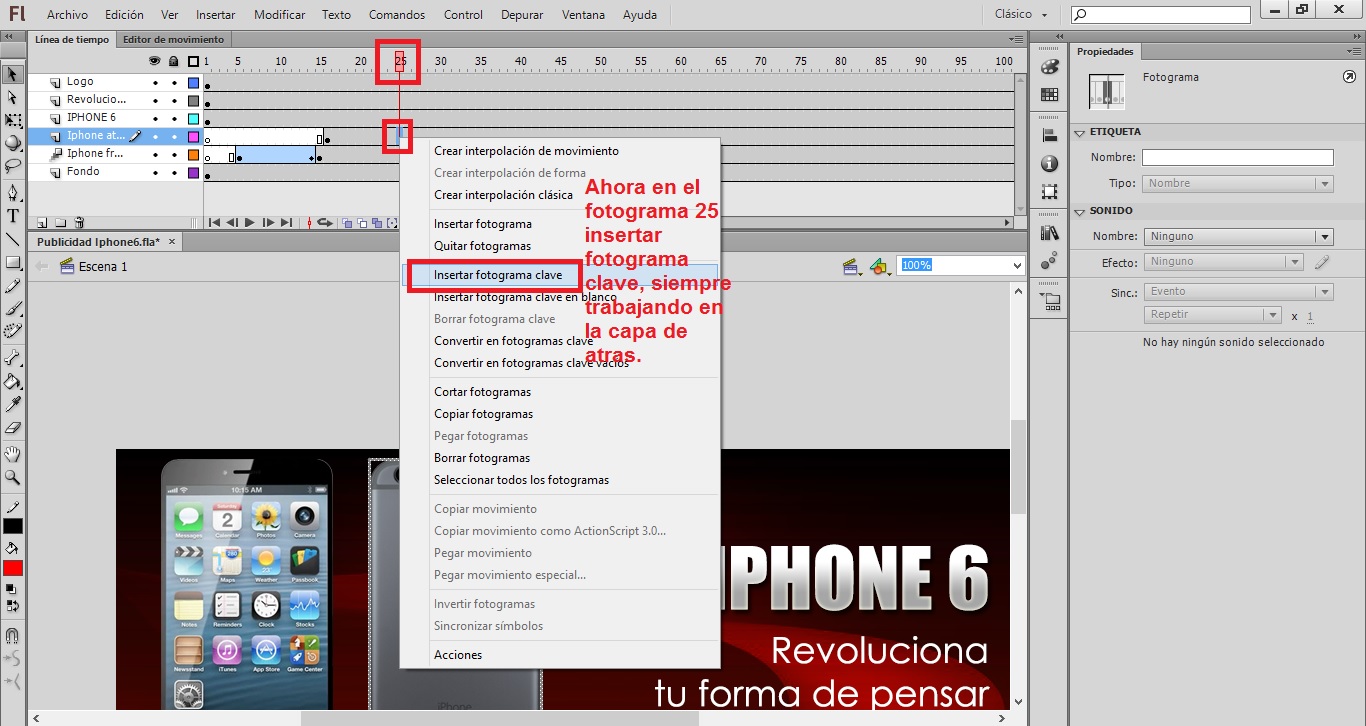Select the Subselection tool
This screenshot has width=1366, height=726.
(x=13, y=98)
